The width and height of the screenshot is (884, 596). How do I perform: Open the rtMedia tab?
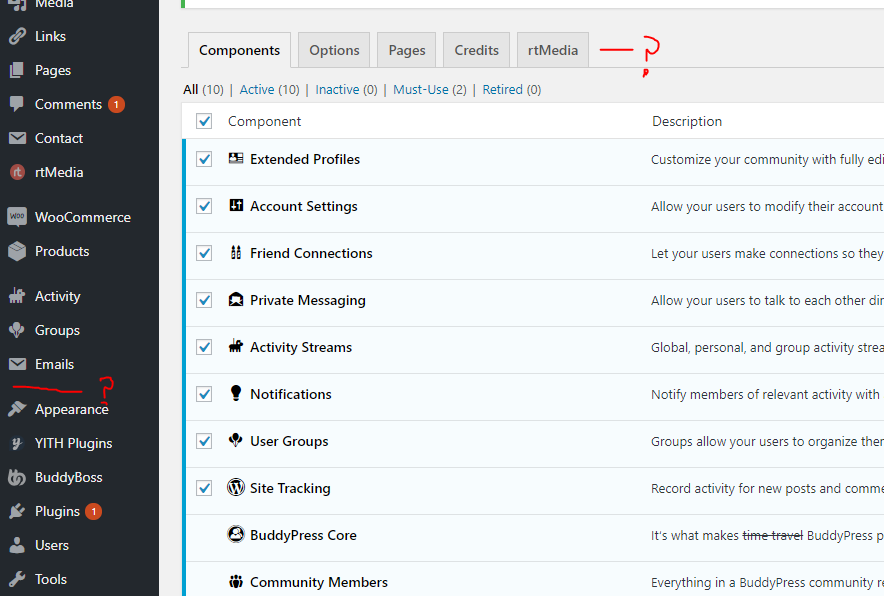click(x=553, y=50)
